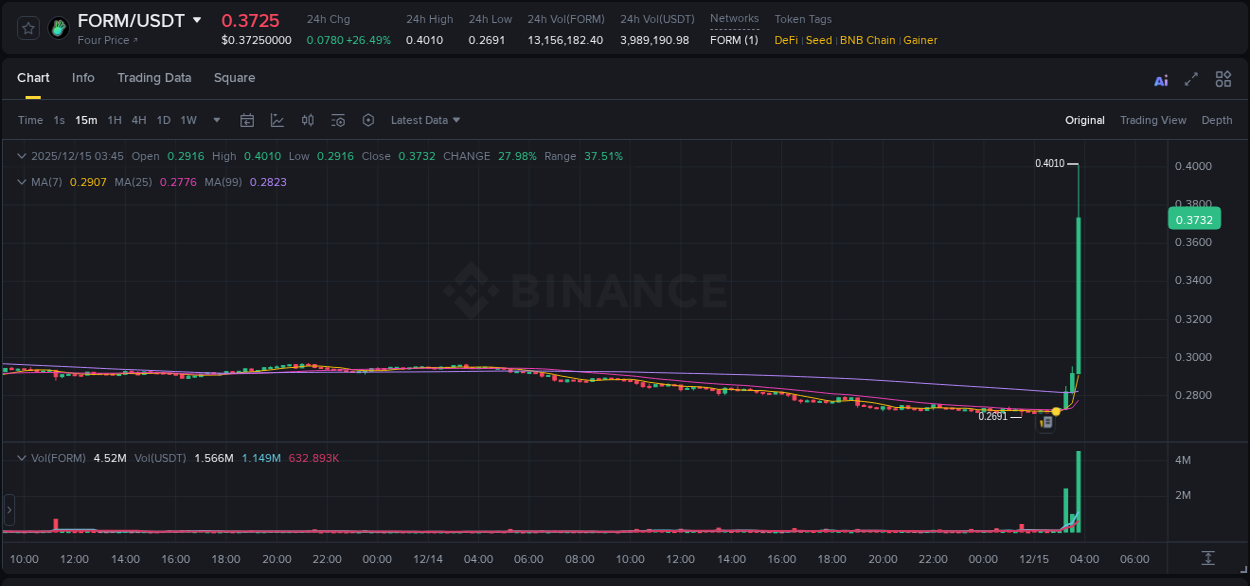Open the Four Price link
1250x586 pixels.
click(x=108, y=40)
